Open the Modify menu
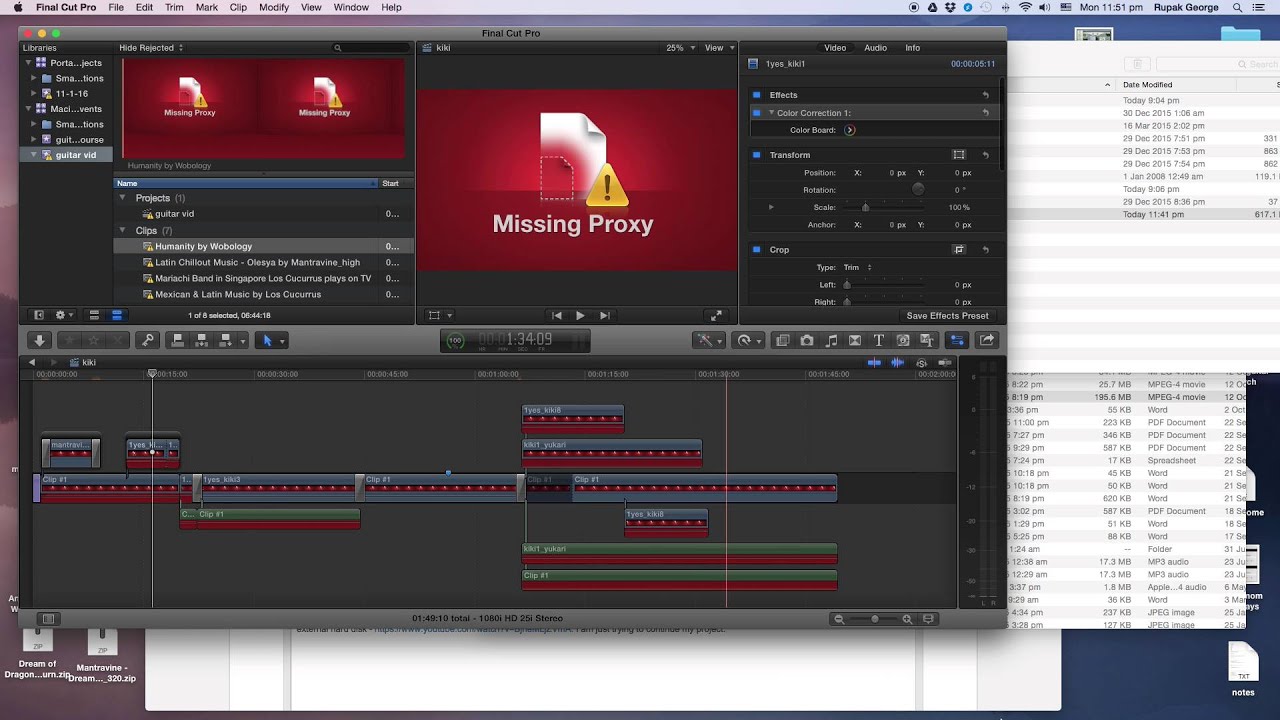Viewport: 1280px width, 720px height. tap(274, 7)
